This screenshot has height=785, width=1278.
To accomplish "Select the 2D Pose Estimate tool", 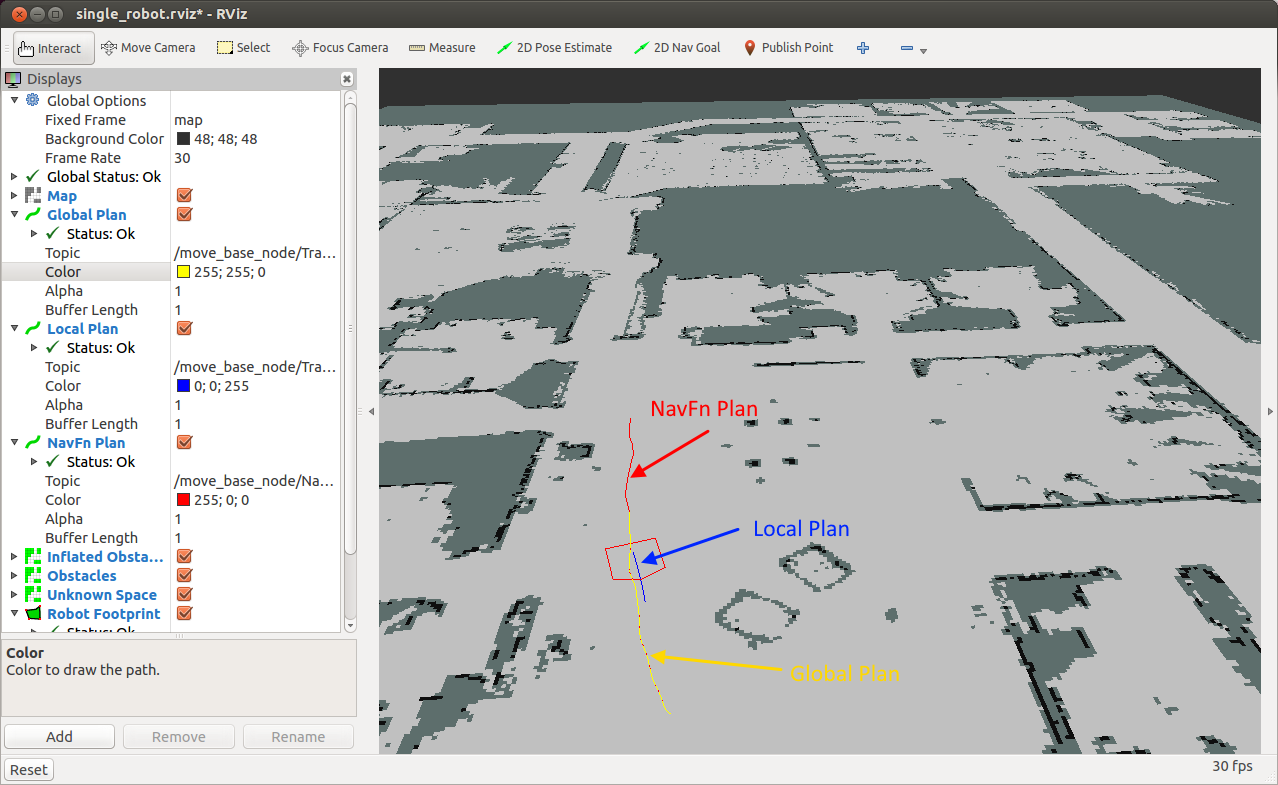I will (x=554, y=47).
